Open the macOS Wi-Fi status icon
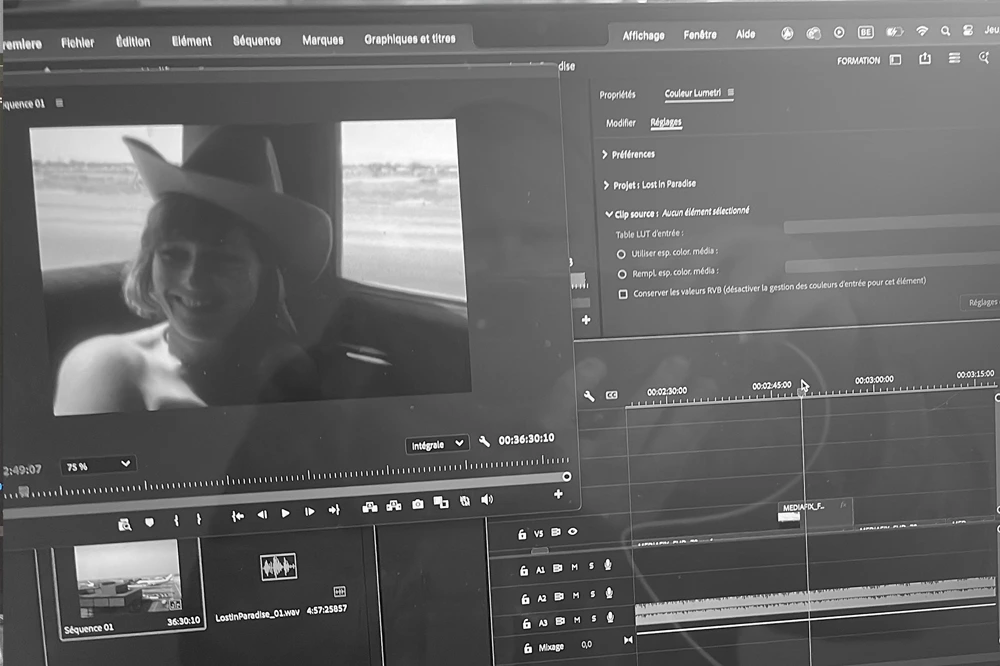 tap(922, 31)
